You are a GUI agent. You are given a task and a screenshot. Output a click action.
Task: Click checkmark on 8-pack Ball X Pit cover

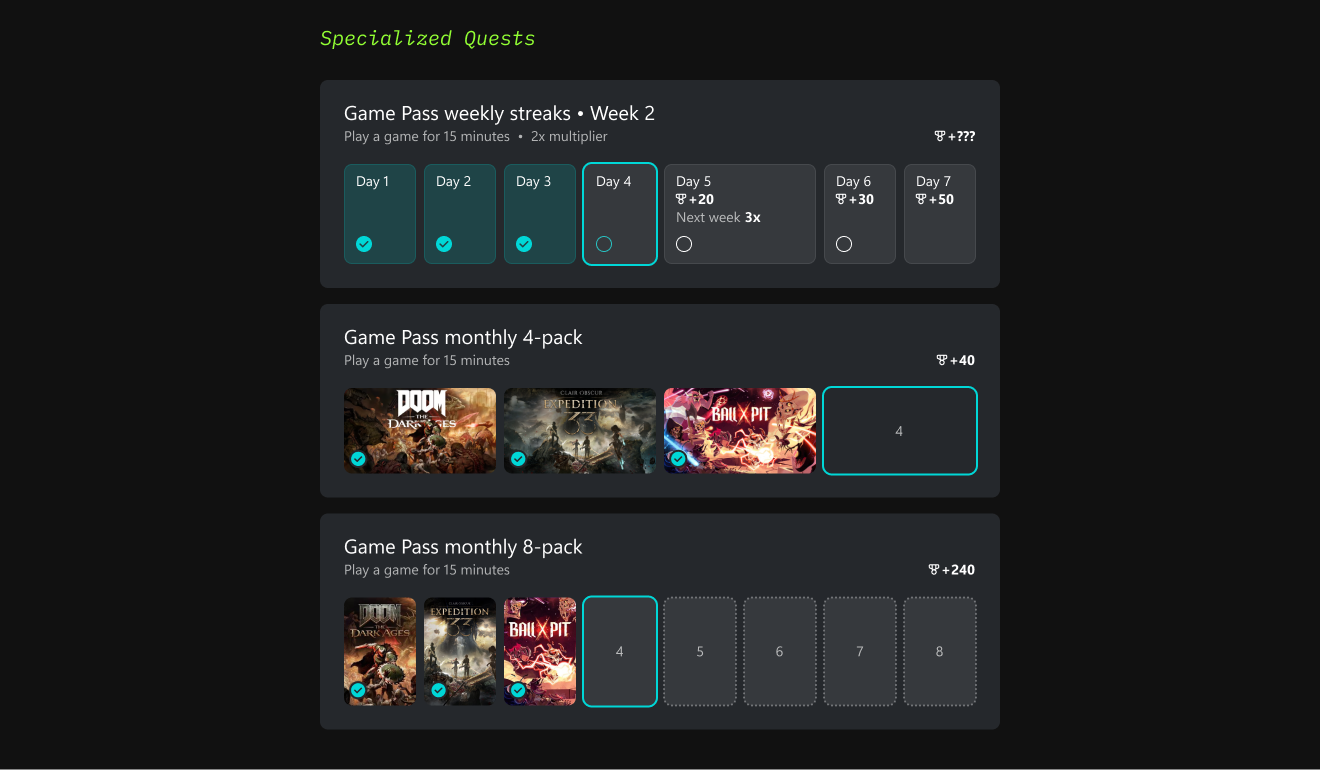(518, 690)
